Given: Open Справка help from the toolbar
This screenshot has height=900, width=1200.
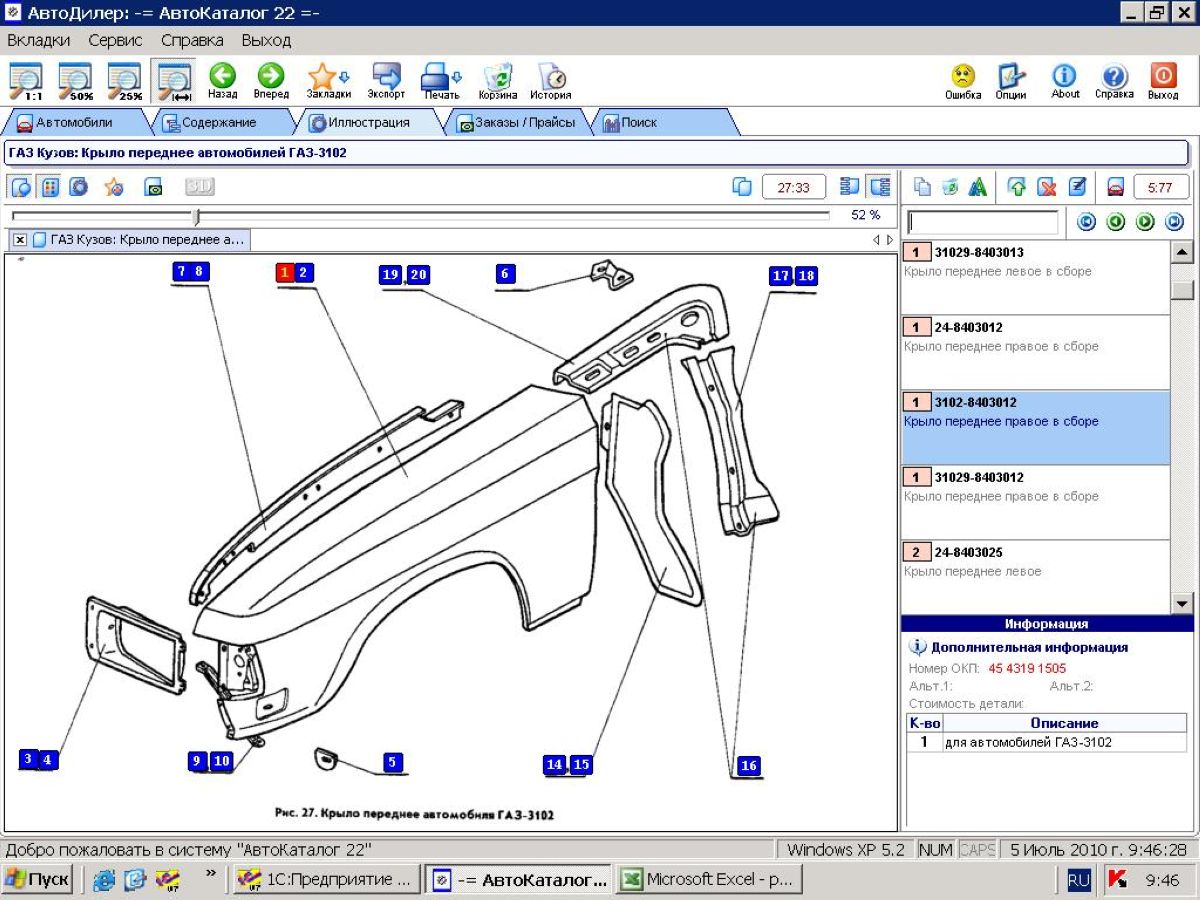Looking at the screenshot, I should (1114, 81).
